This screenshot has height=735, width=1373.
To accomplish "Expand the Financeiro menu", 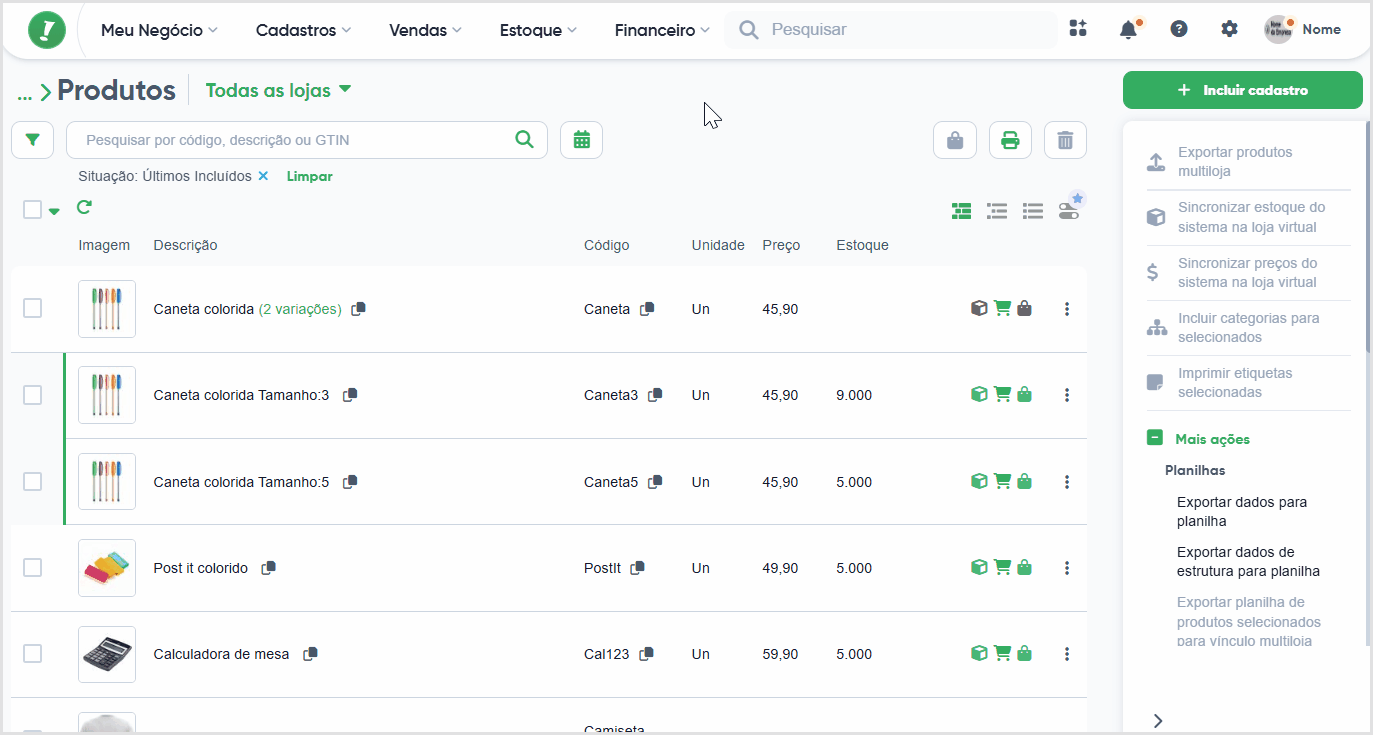I will tap(662, 30).
